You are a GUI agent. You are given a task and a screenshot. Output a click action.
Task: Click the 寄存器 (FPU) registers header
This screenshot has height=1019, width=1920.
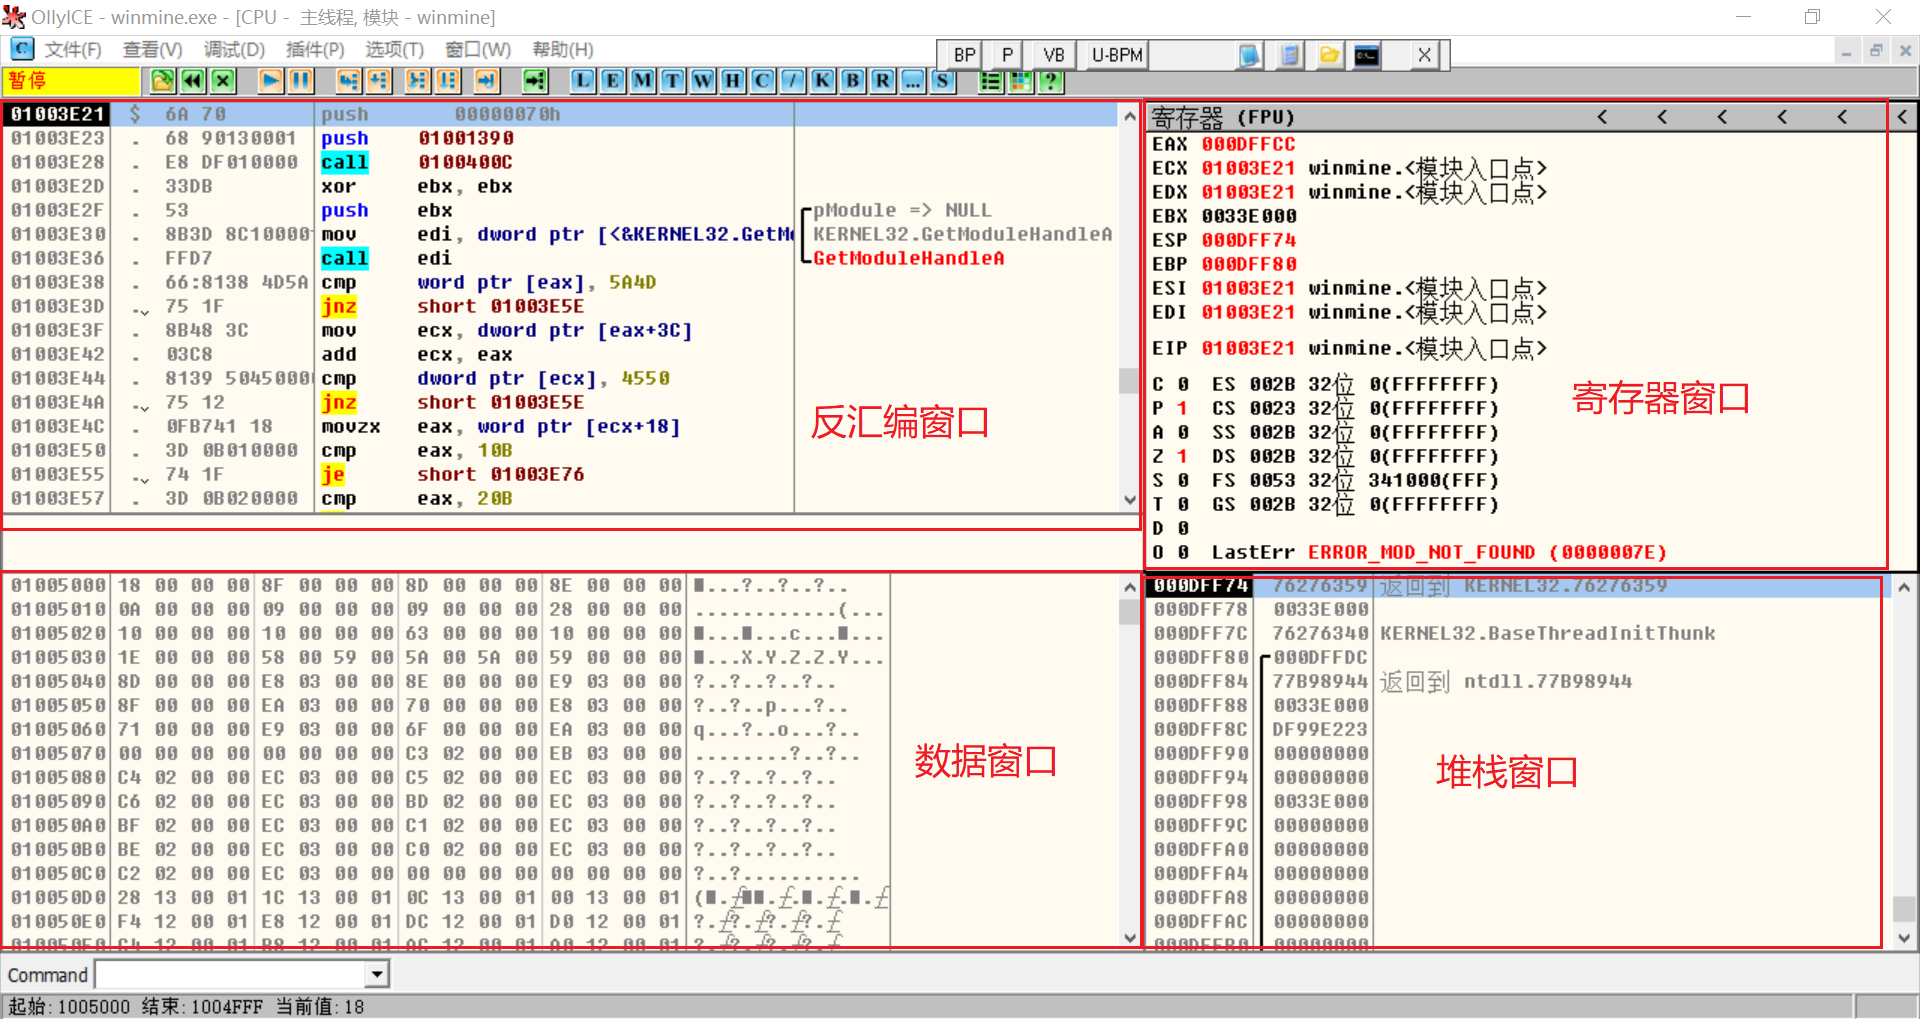point(1222,118)
